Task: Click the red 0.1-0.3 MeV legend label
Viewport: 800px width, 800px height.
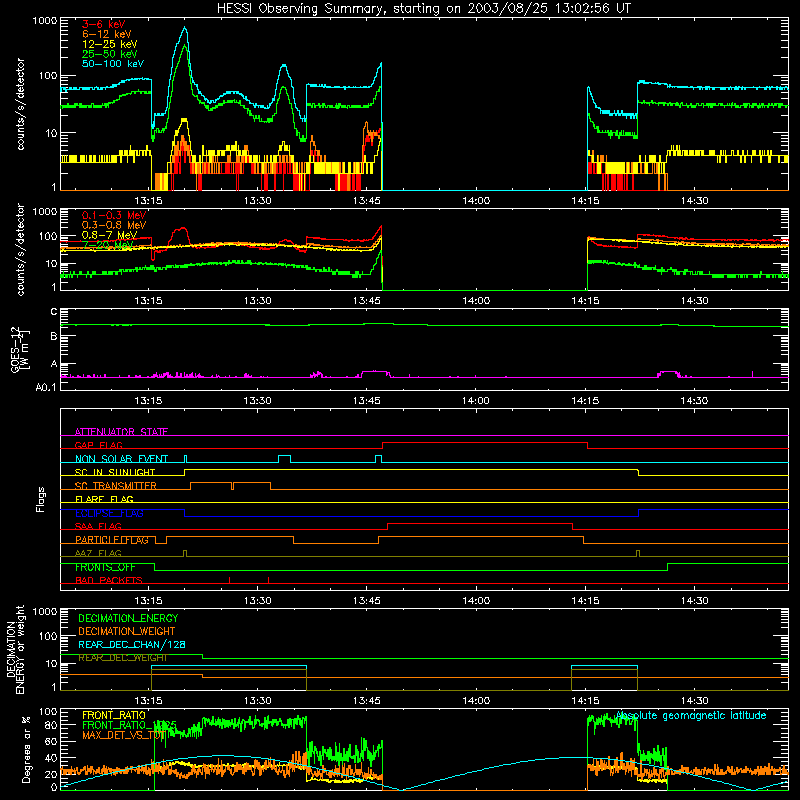Action: 114,215
